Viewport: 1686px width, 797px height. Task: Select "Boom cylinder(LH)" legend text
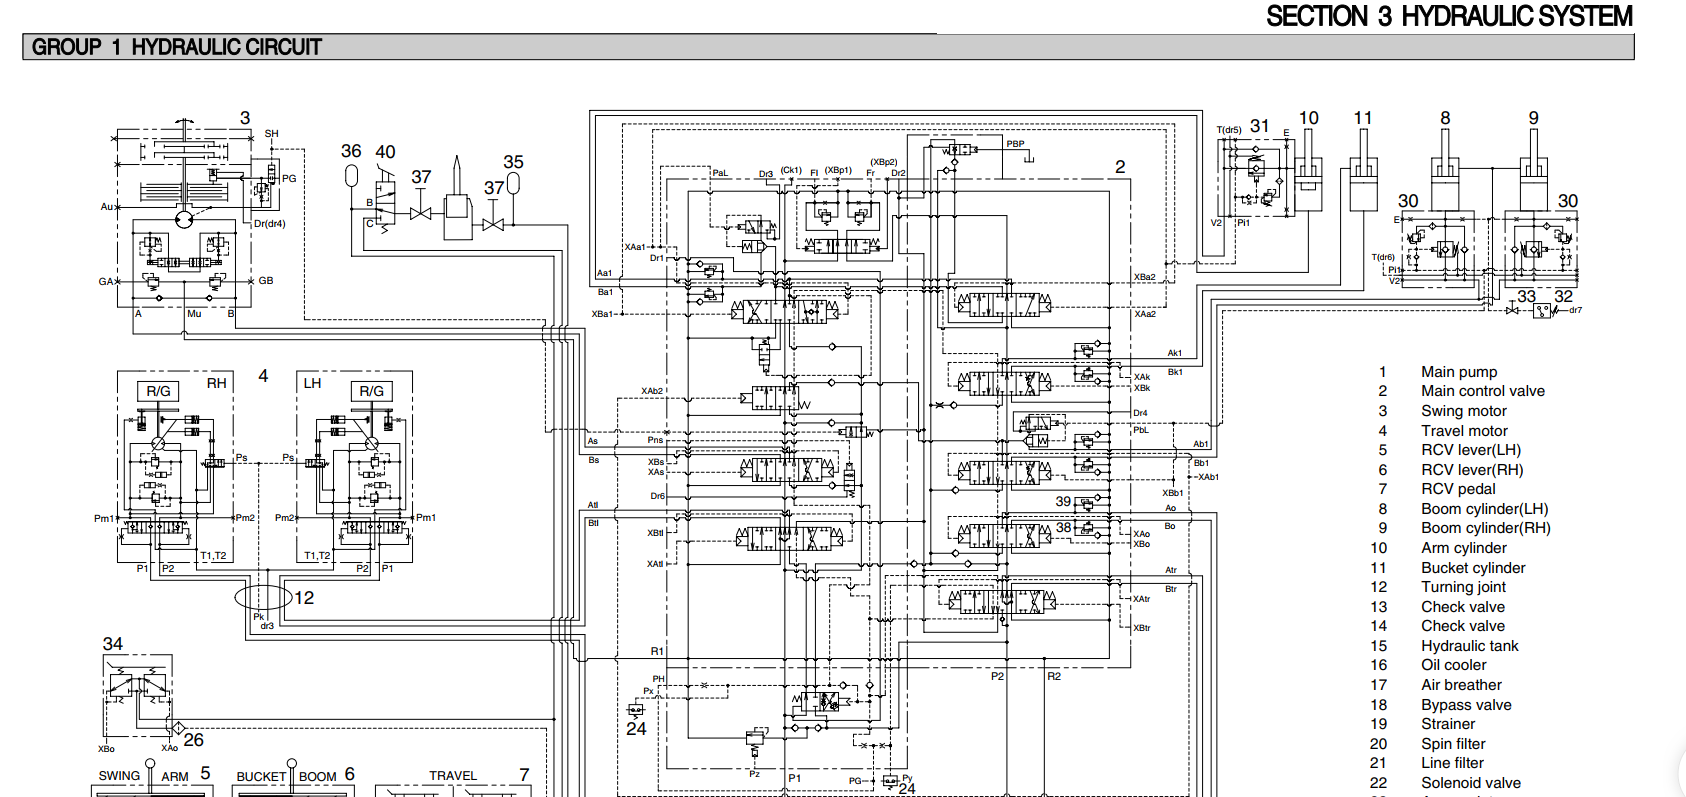[1485, 509]
